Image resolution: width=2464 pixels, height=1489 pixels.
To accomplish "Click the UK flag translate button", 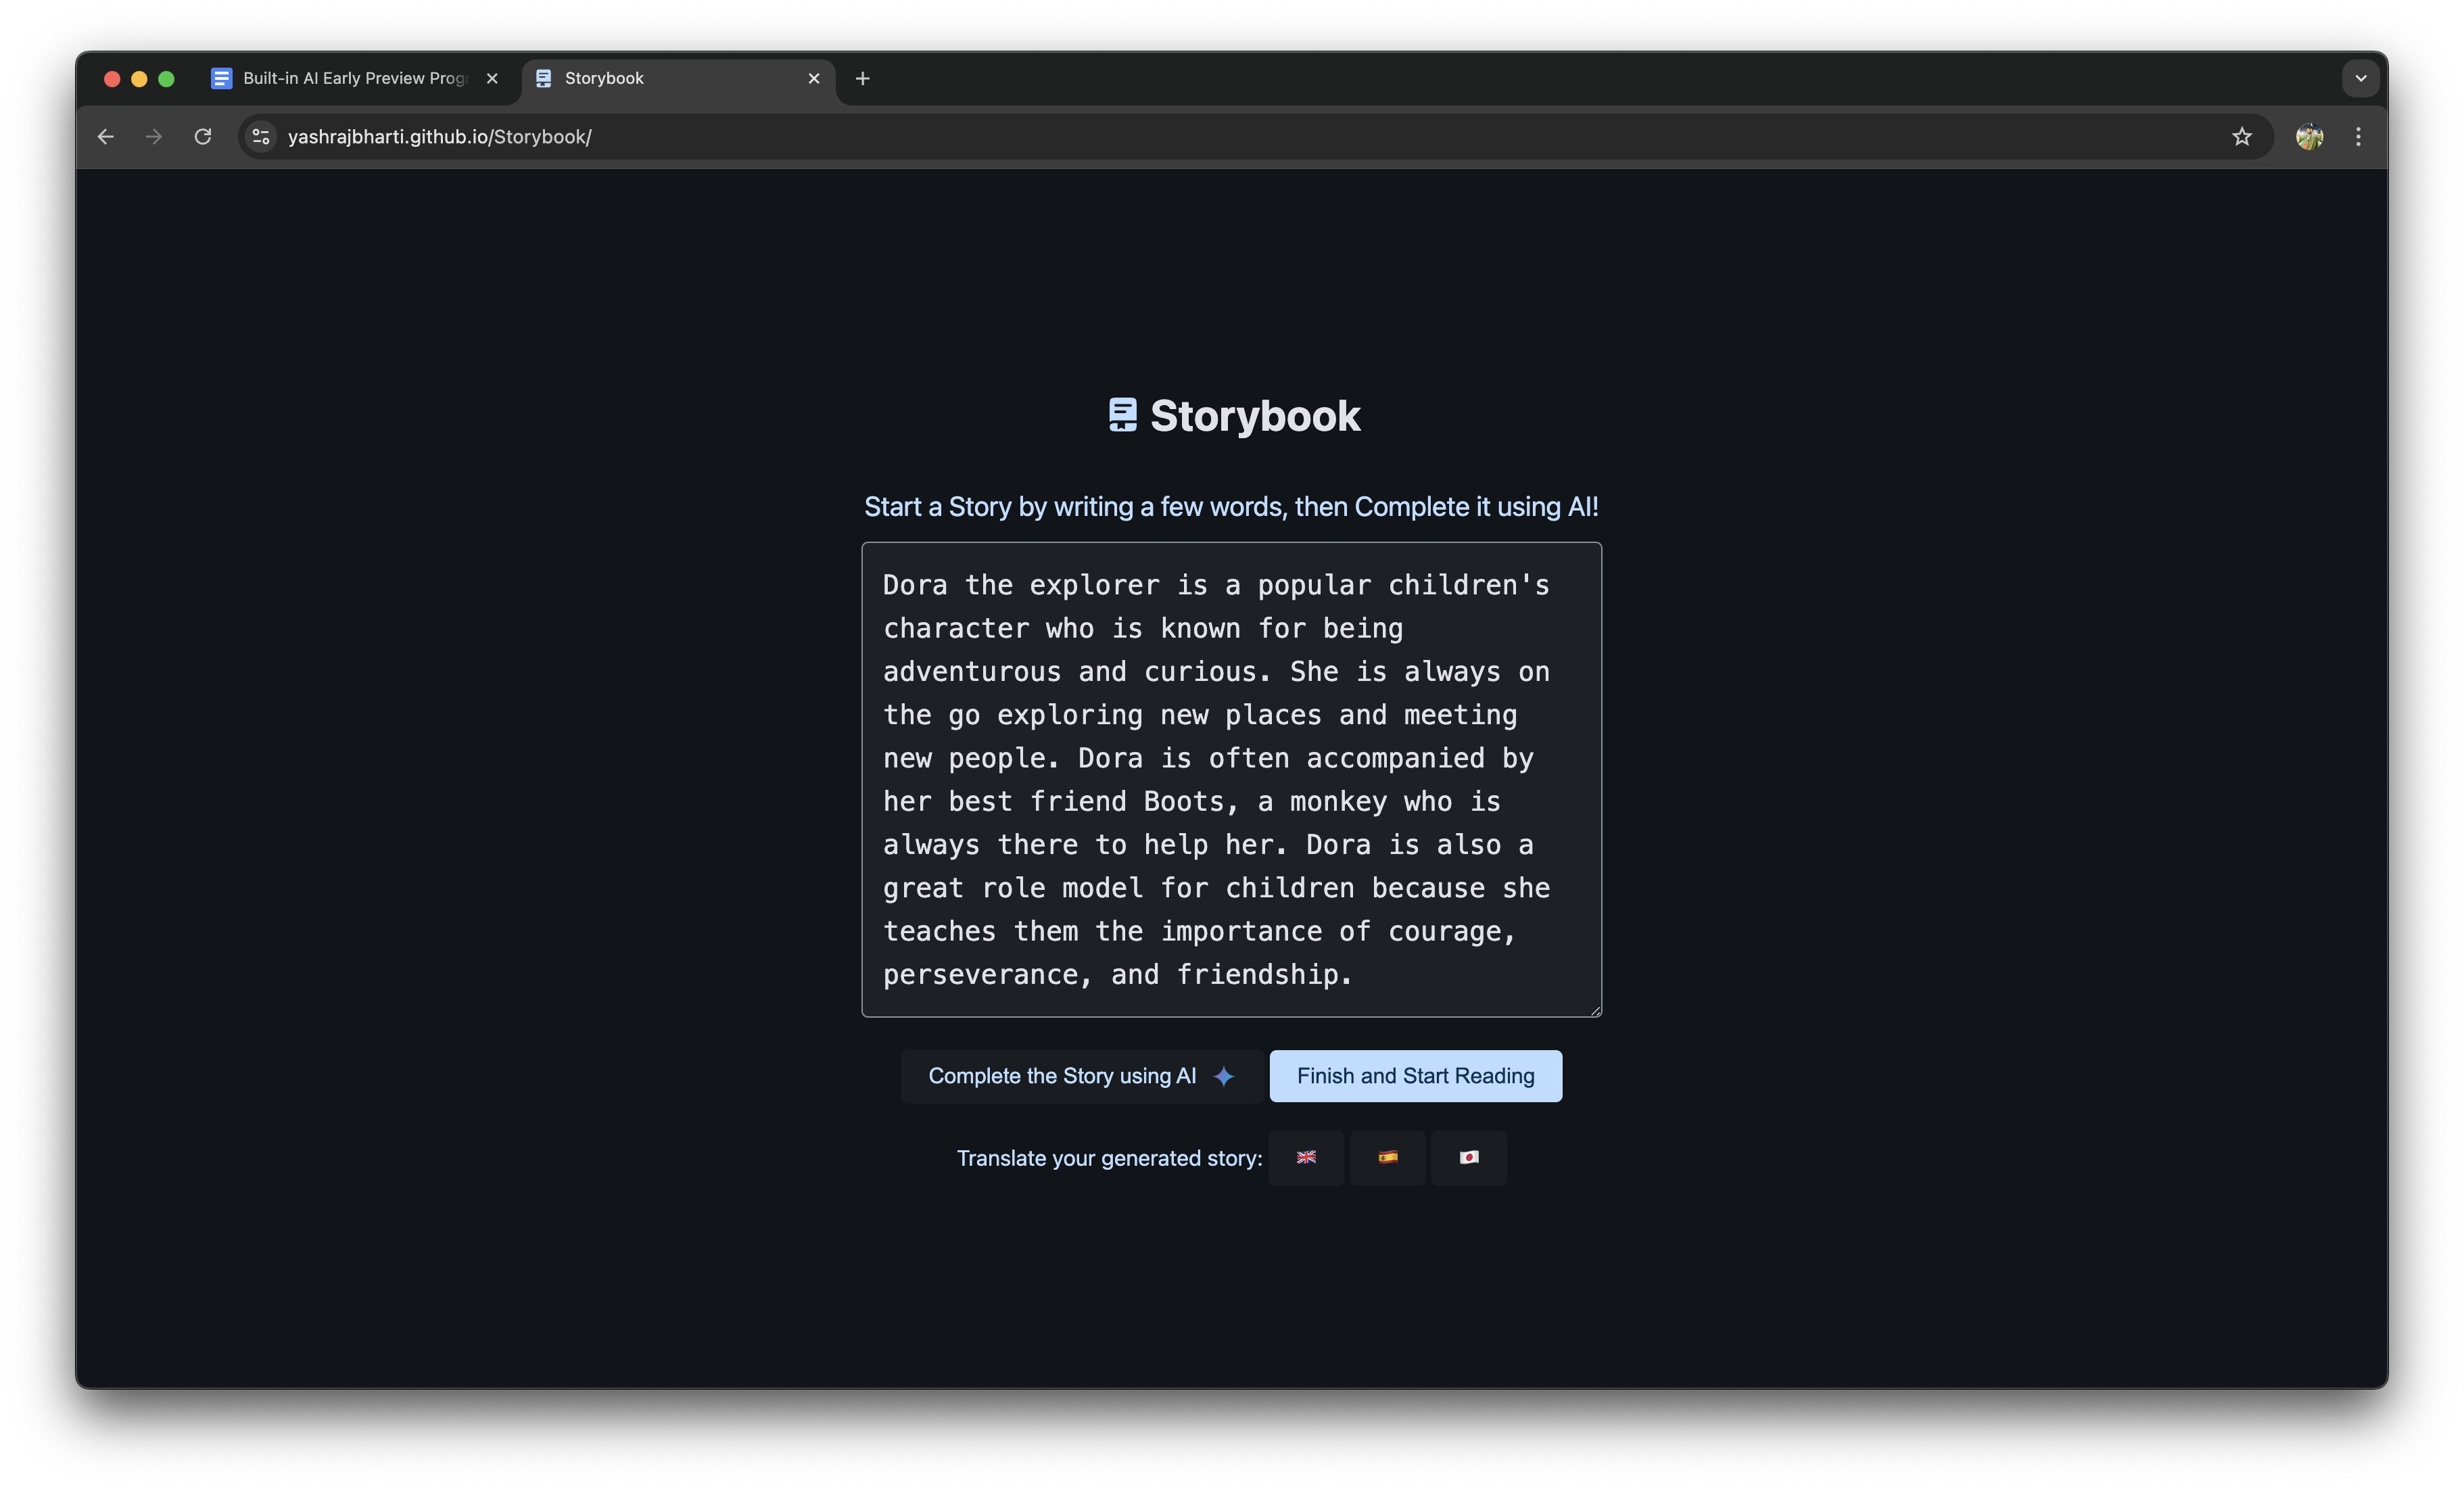I will tap(1306, 1158).
